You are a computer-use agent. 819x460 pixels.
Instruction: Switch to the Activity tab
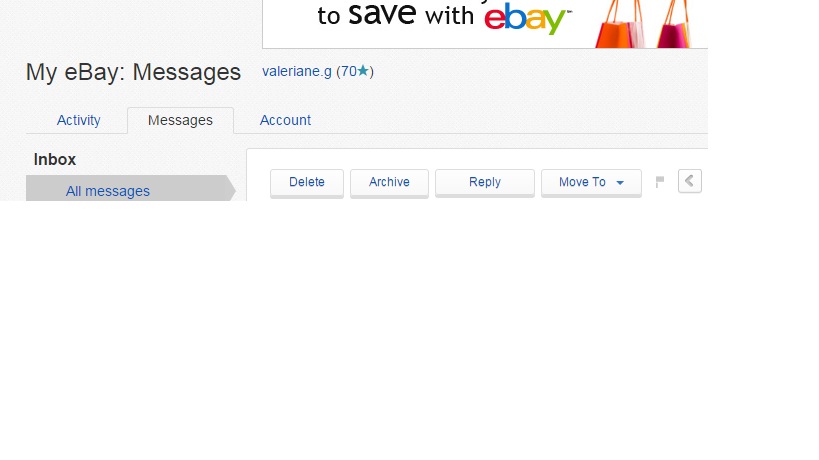tap(78, 120)
